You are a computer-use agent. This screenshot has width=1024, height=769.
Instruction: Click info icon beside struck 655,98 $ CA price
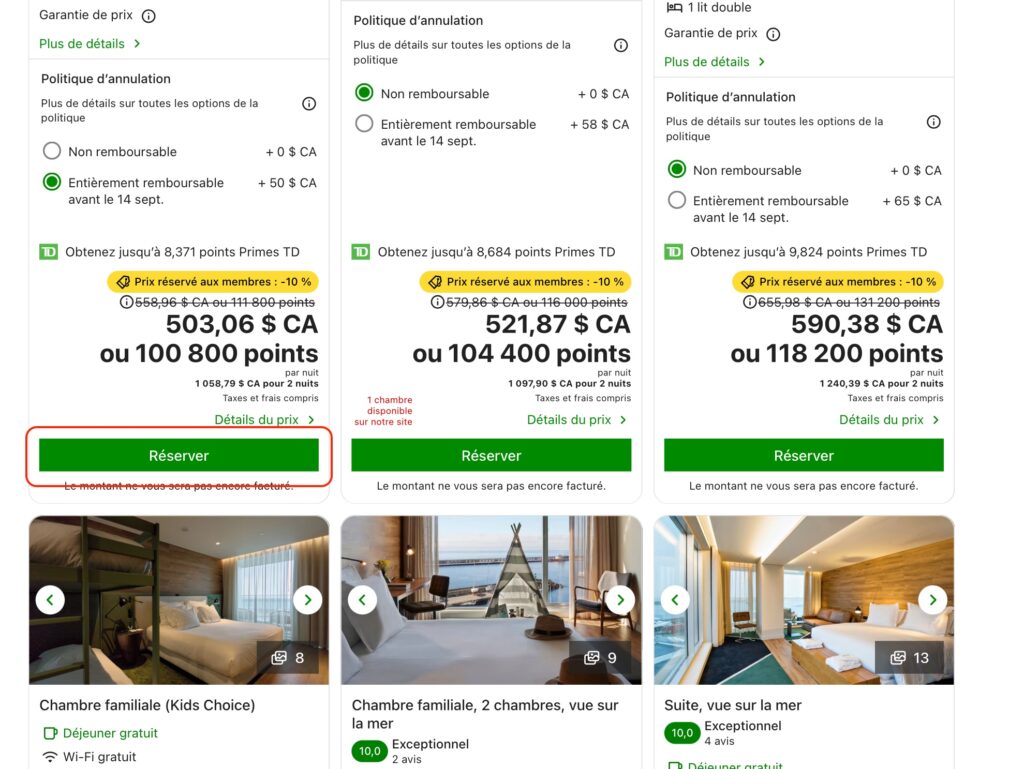pos(751,302)
